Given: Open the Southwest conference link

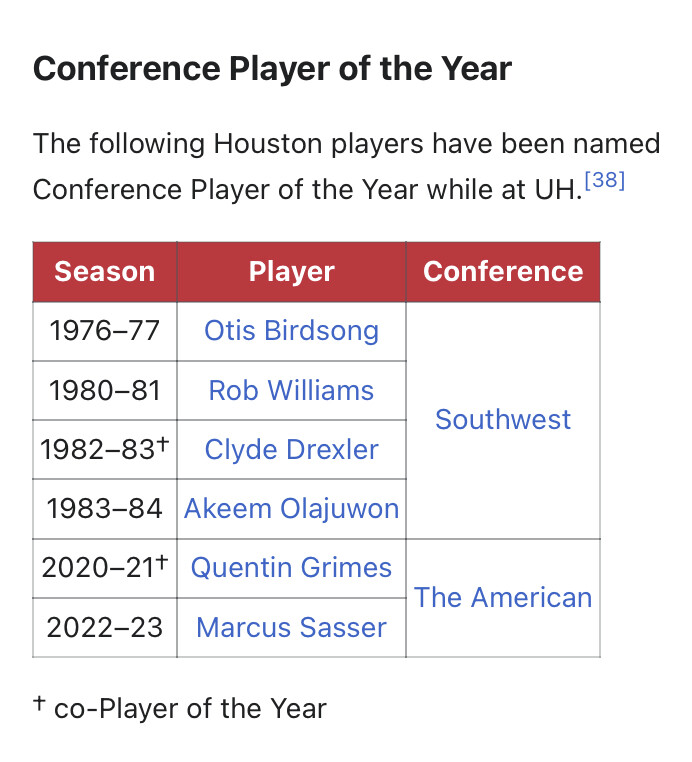Looking at the screenshot, I should point(503,419).
